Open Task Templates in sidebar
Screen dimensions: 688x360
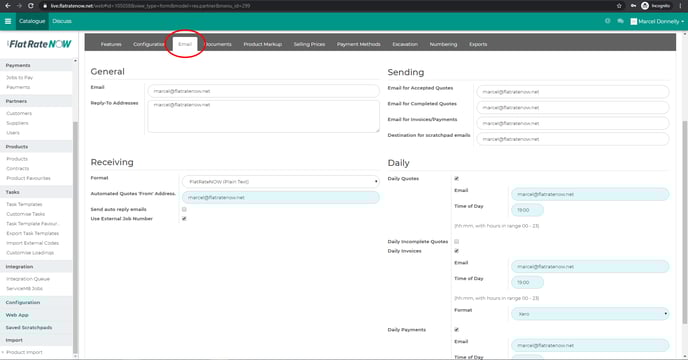coord(24,205)
